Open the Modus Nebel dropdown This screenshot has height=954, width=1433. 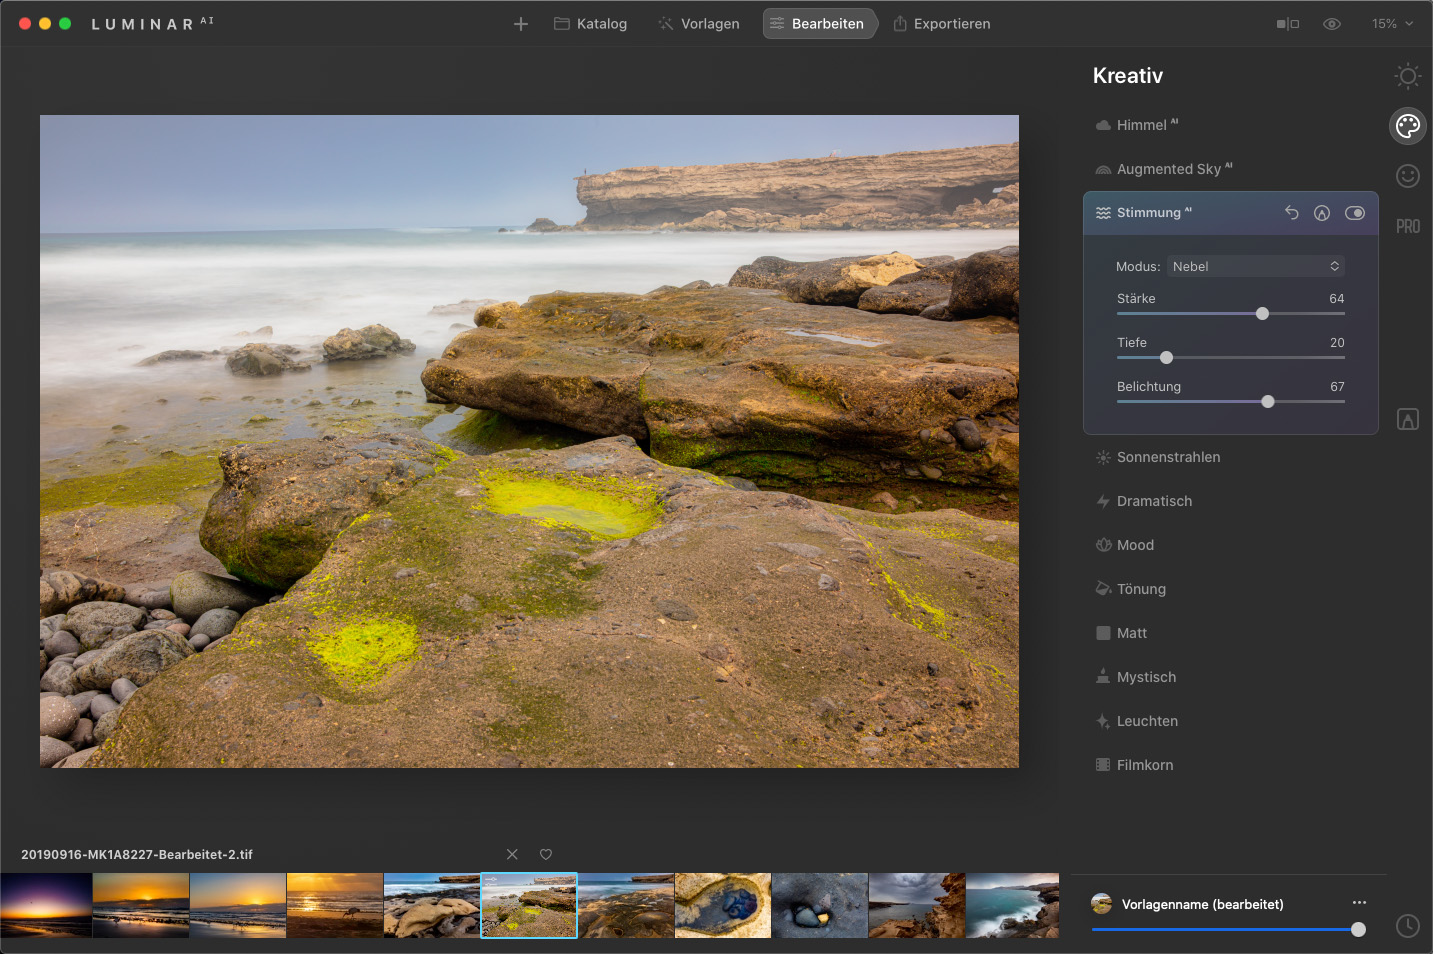(1255, 266)
